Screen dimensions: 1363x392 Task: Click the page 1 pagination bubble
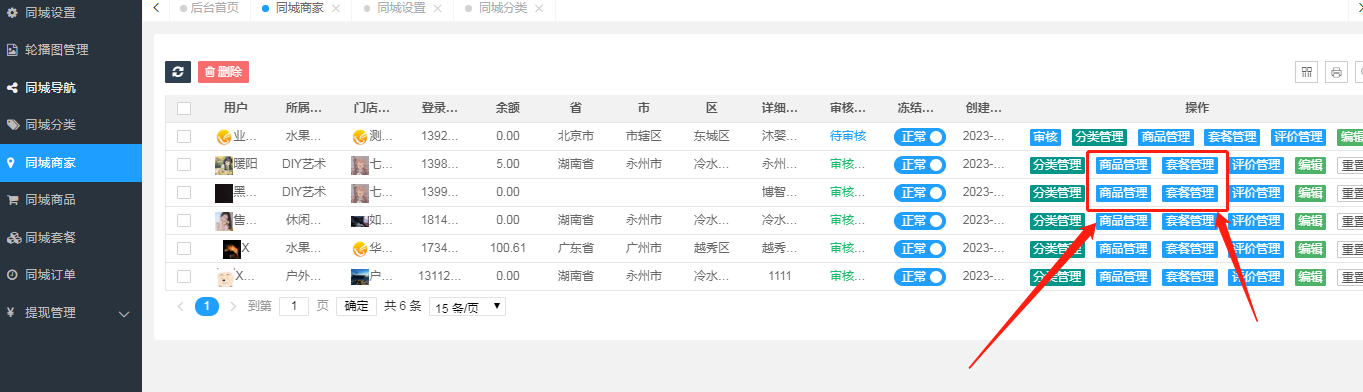click(207, 307)
